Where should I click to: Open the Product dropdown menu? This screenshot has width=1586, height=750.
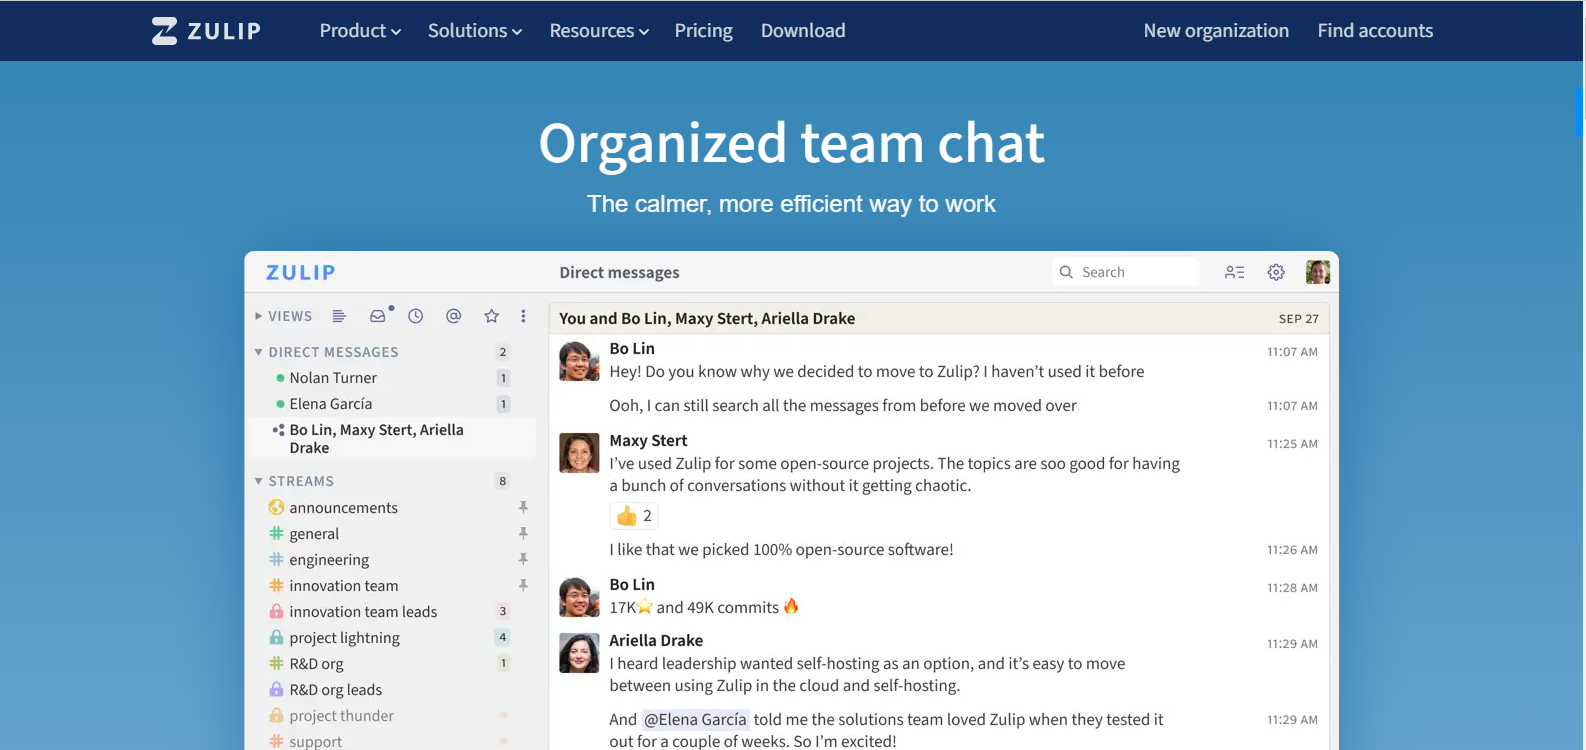[x=360, y=31]
